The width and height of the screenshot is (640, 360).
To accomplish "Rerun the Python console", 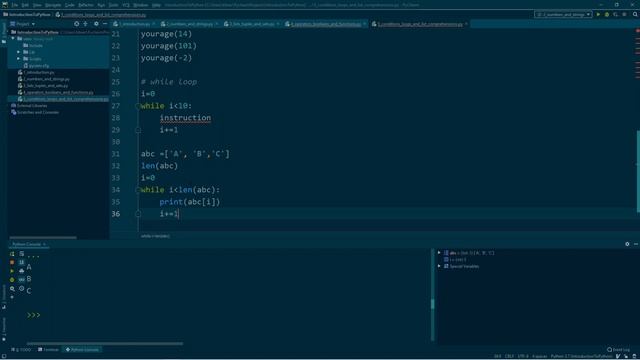I will pyautogui.click(x=12, y=254).
